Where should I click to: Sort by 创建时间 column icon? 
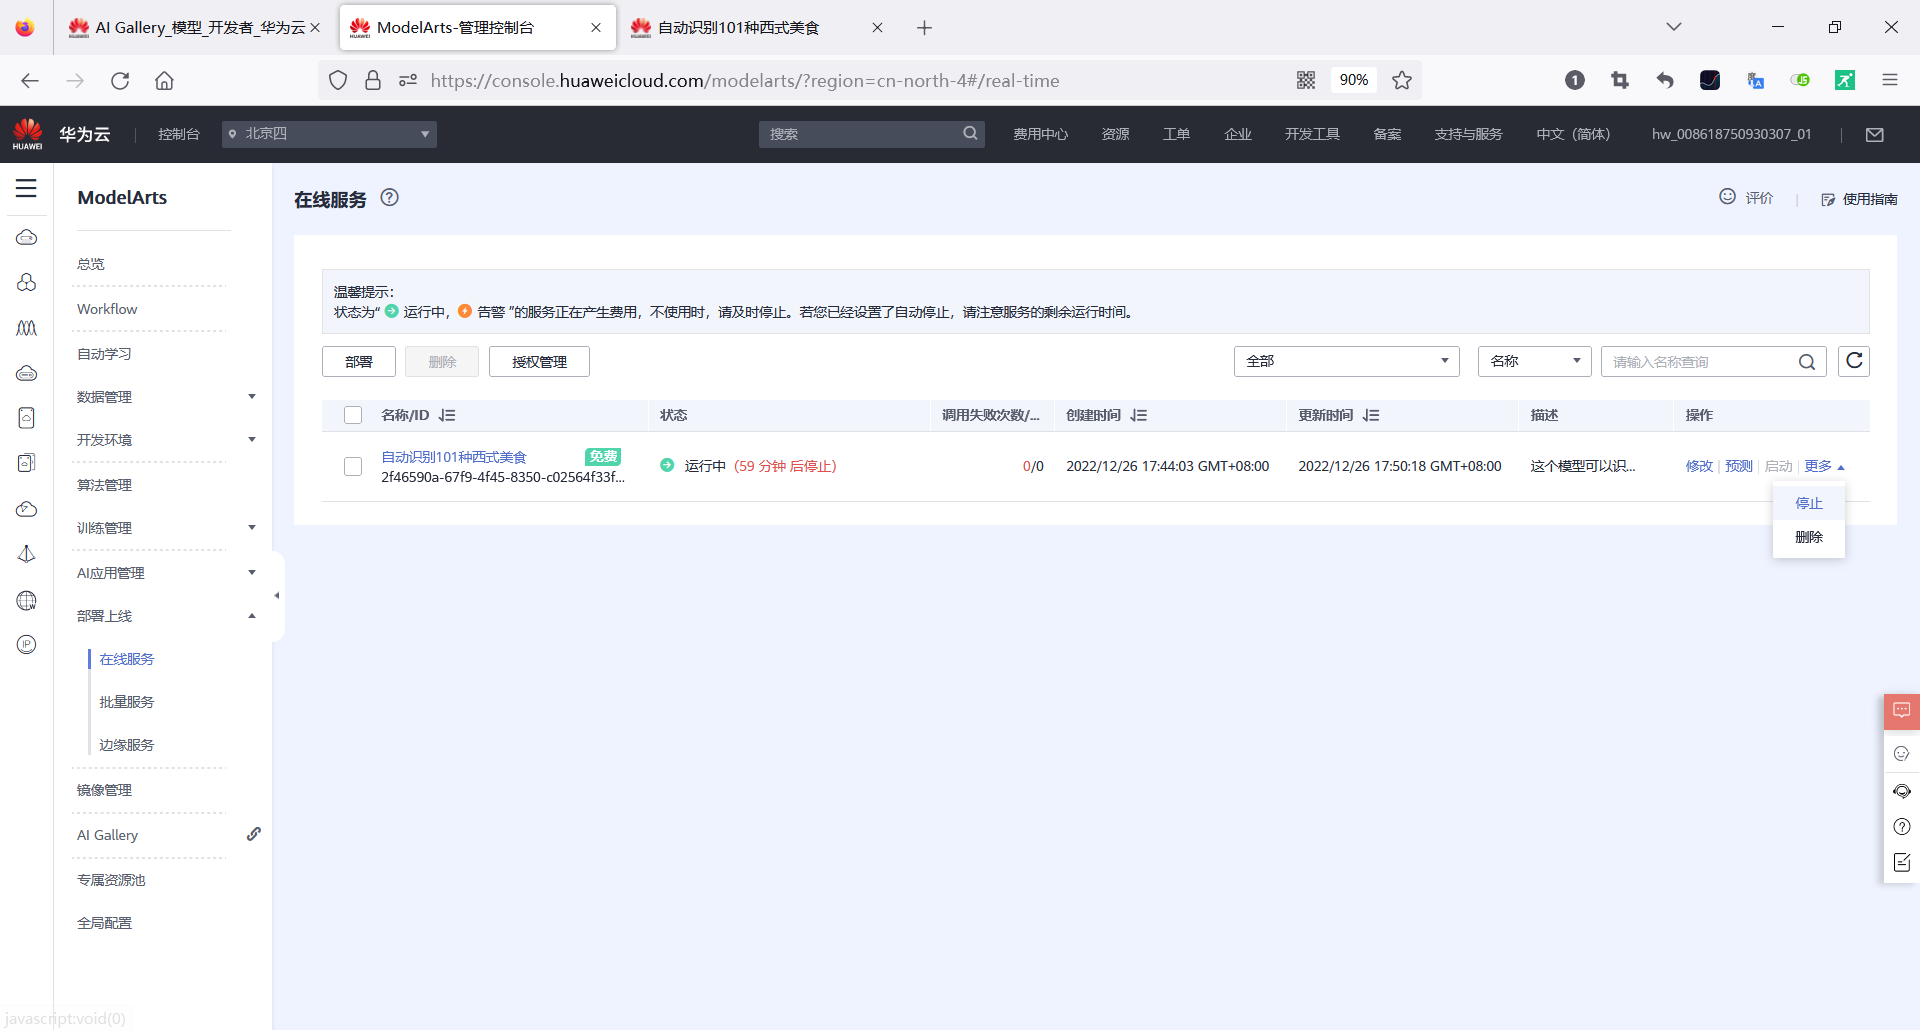[x=1139, y=415]
